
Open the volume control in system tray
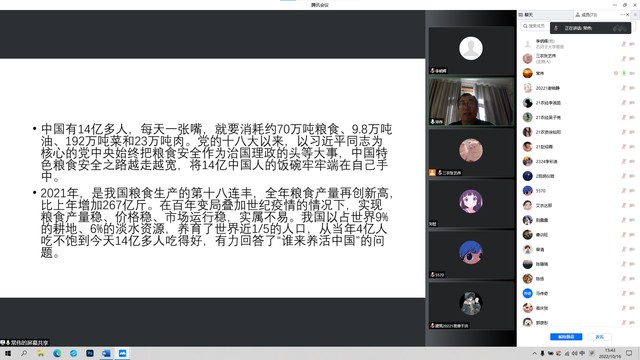coord(574,353)
